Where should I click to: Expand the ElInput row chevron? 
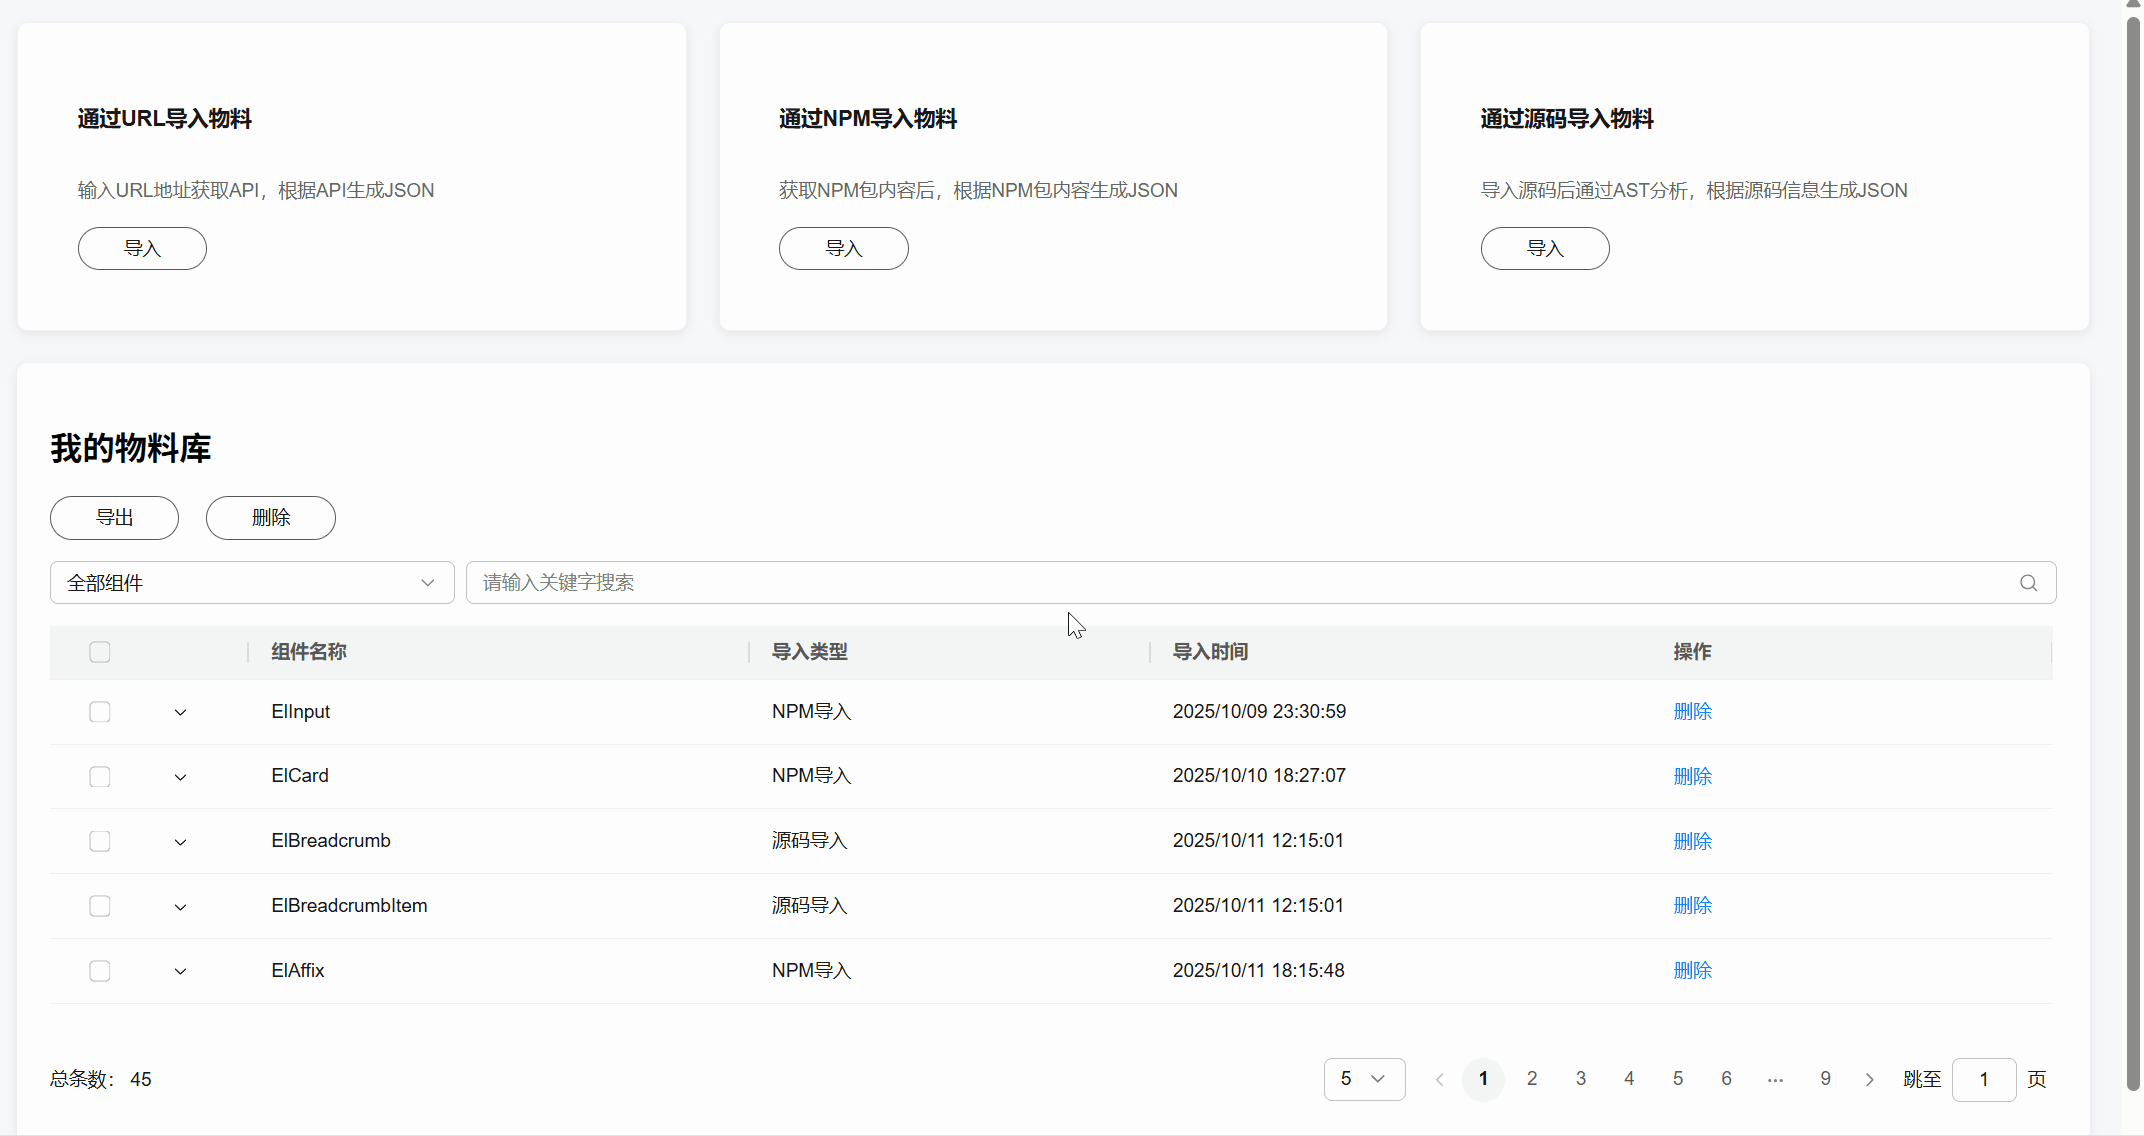(x=180, y=712)
